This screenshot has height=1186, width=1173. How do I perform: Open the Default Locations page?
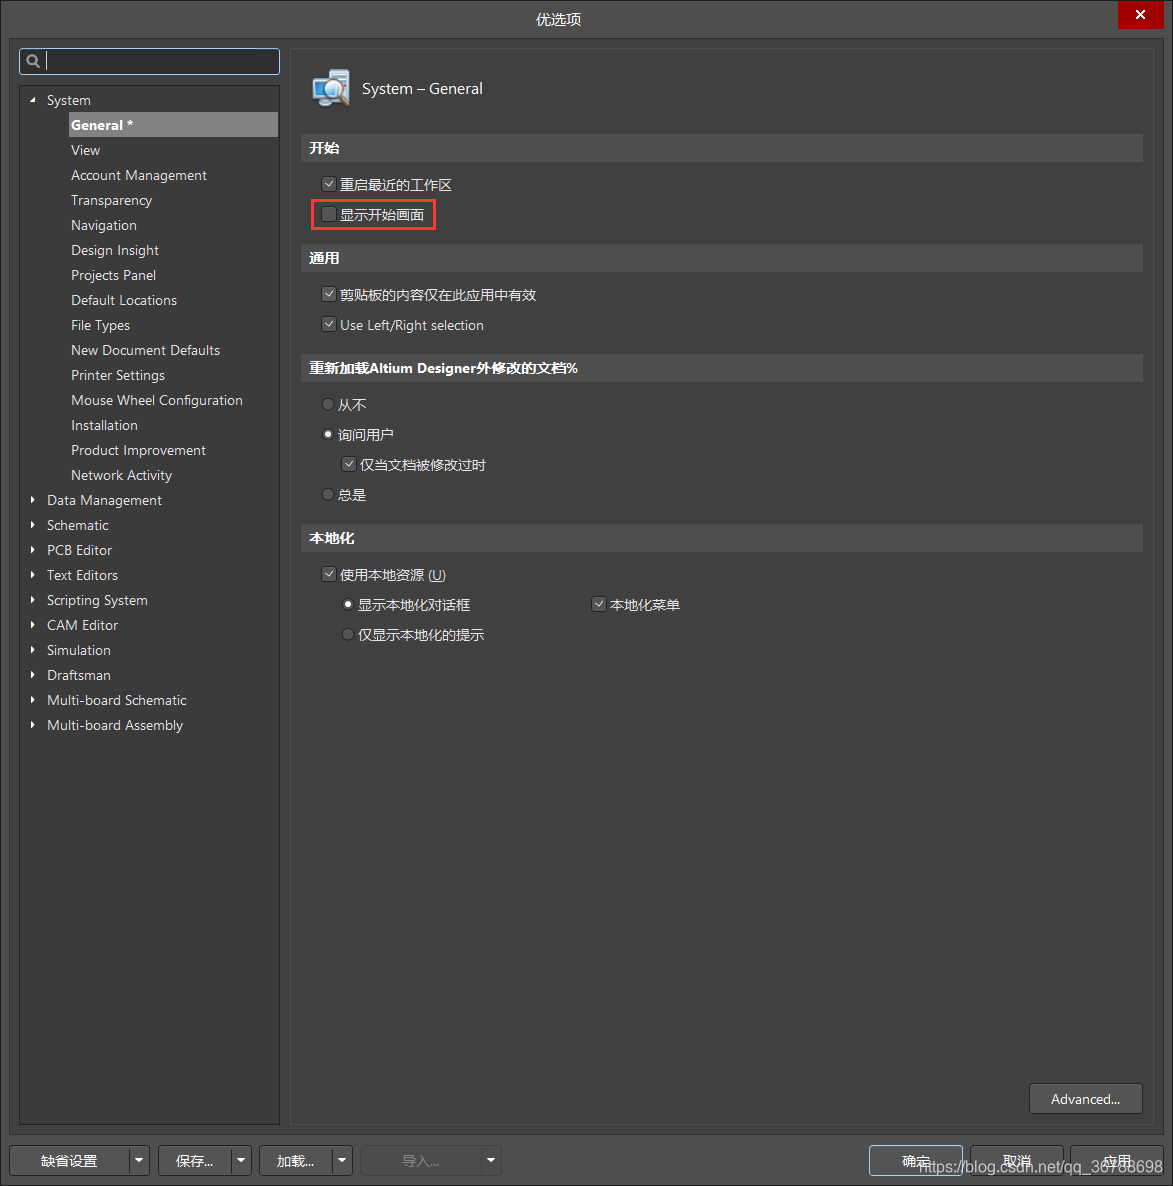[124, 300]
